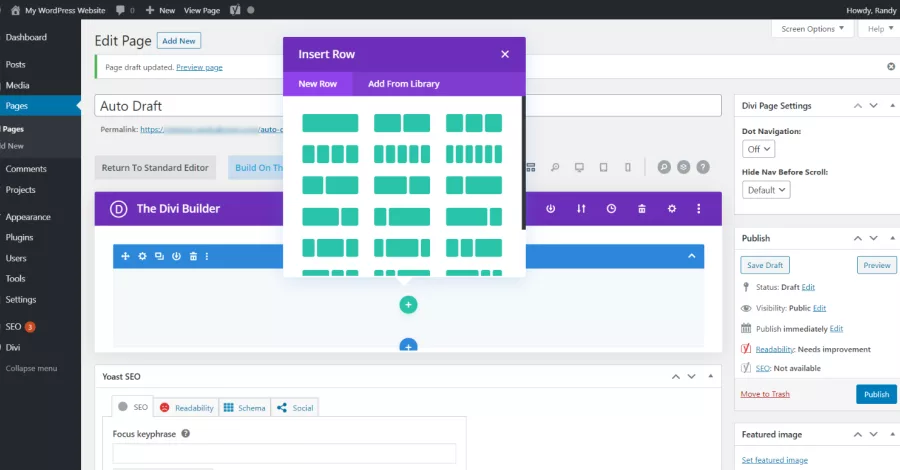Move Featured image panel up
This screenshot has height=470, width=900.
pyautogui.click(x=858, y=434)
